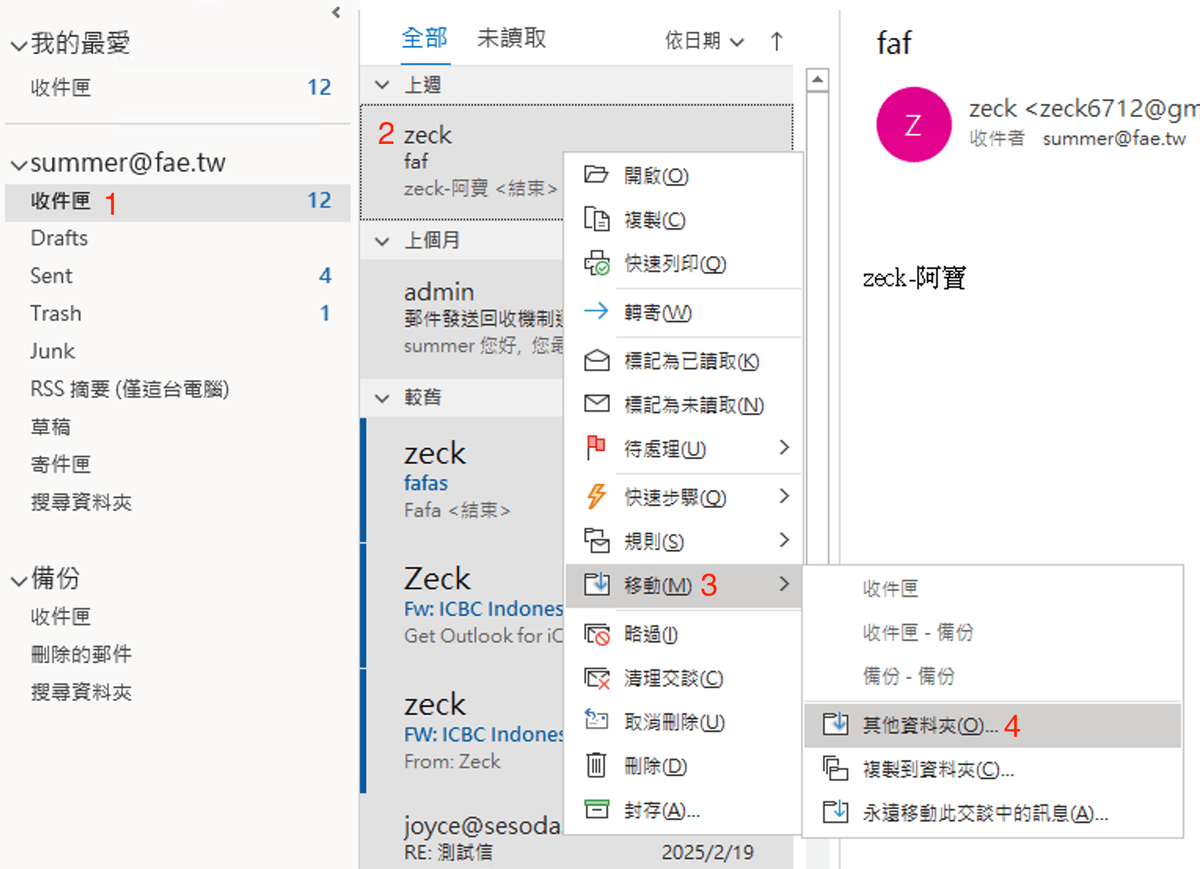Click the Delete (刪除) trash can icon

(596, 766)
